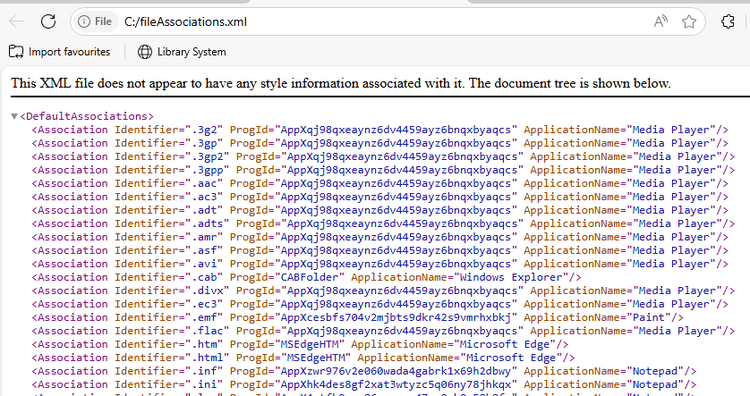Collapse the DefaultAssociations XML node

[14, 116]
